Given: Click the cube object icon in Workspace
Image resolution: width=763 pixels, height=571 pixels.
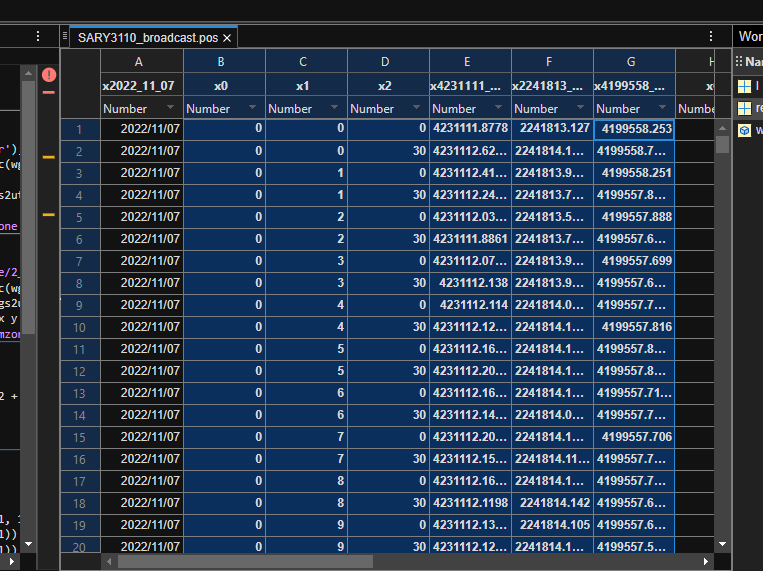Looking at the screenshot, I should 745,130.
